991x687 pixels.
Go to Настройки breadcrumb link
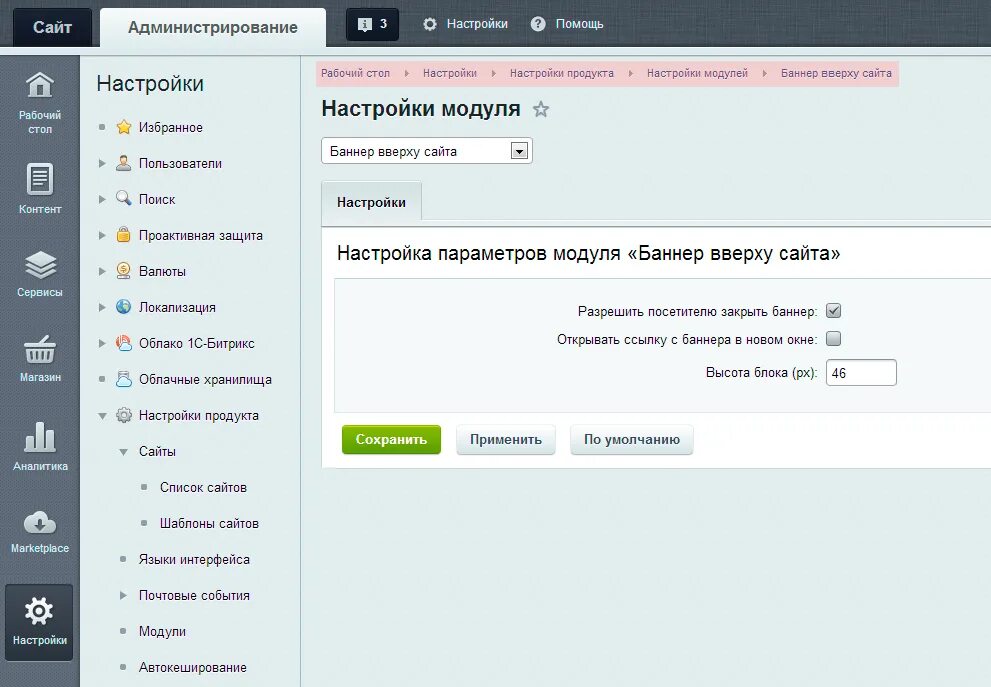450,73
